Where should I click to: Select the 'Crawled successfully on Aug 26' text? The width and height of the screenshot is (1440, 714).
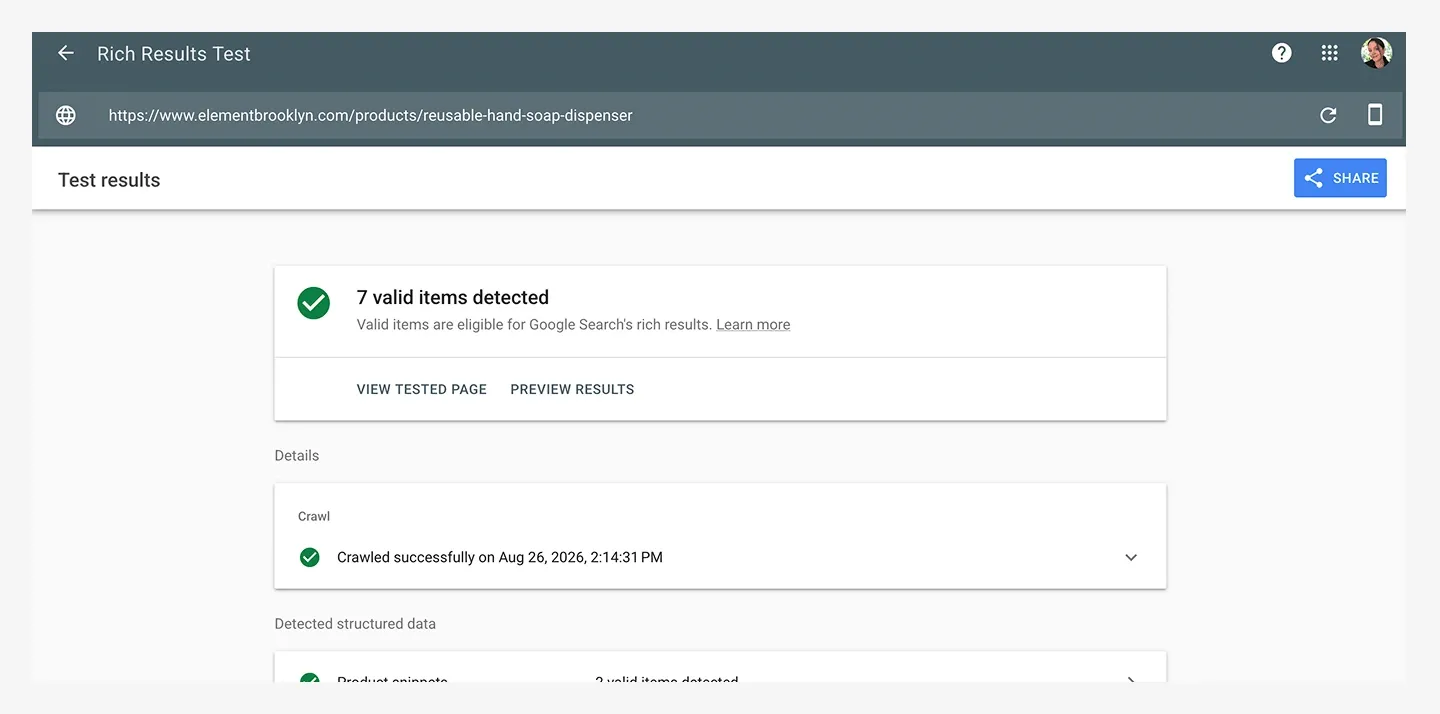500,557
